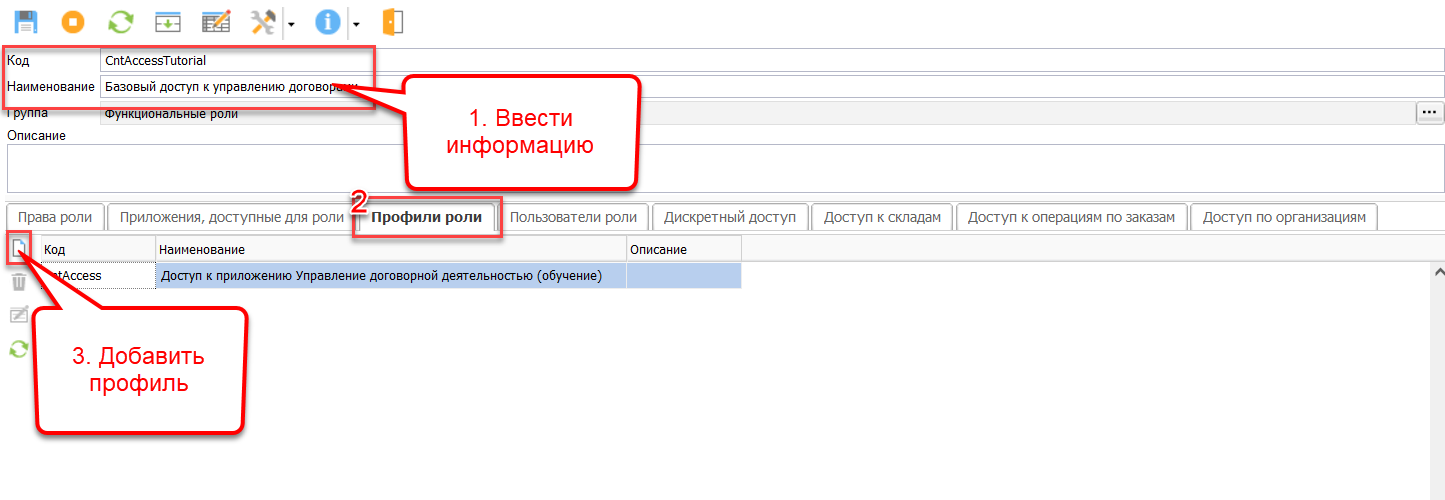The width and height of the screenshot is (1445, 500).
Task: Click the blue floppy disk Save icon
Action: click(x=25, y=21)
